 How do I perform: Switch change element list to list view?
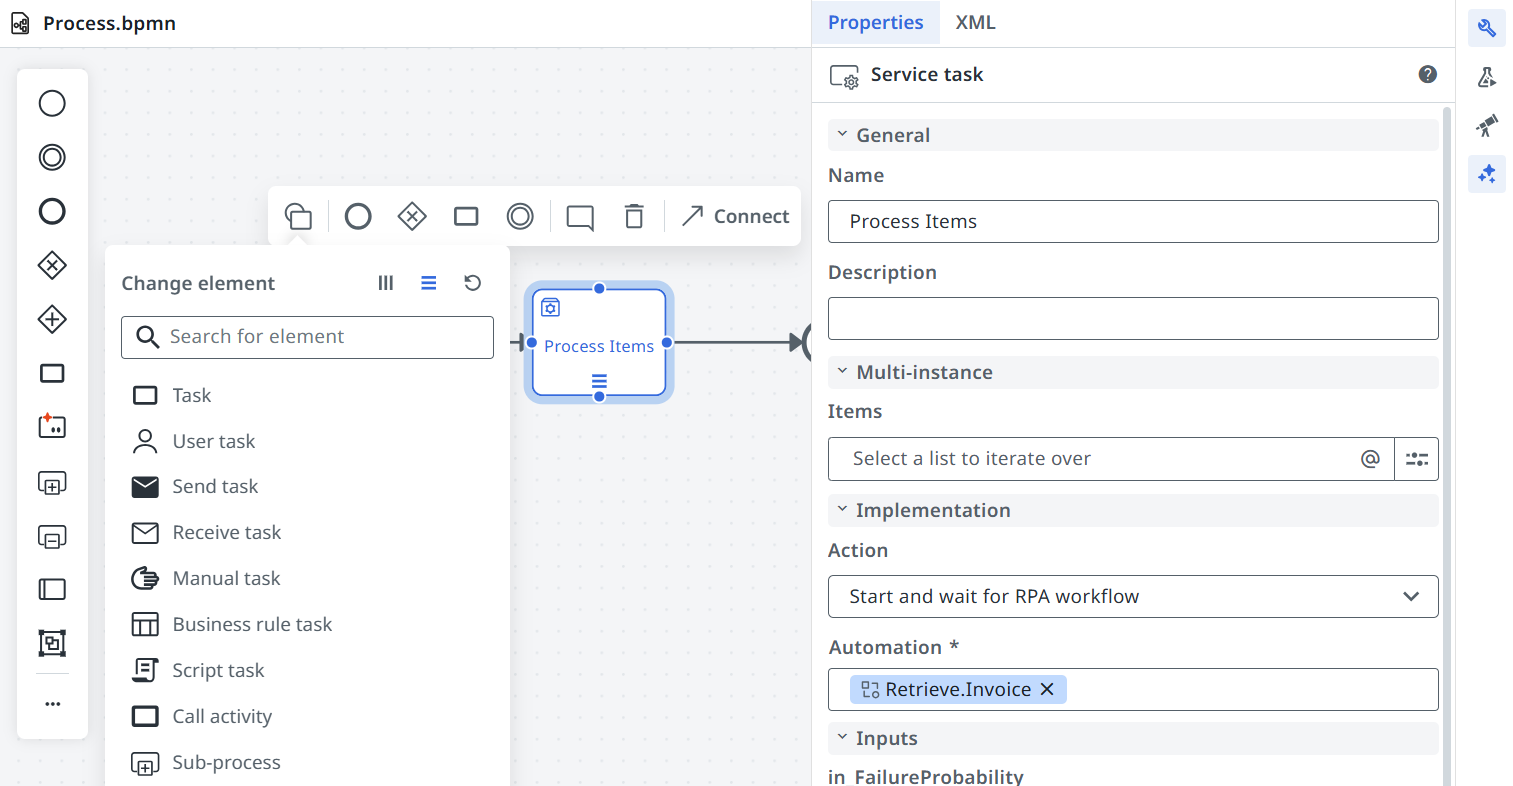[x=429, y=283]
